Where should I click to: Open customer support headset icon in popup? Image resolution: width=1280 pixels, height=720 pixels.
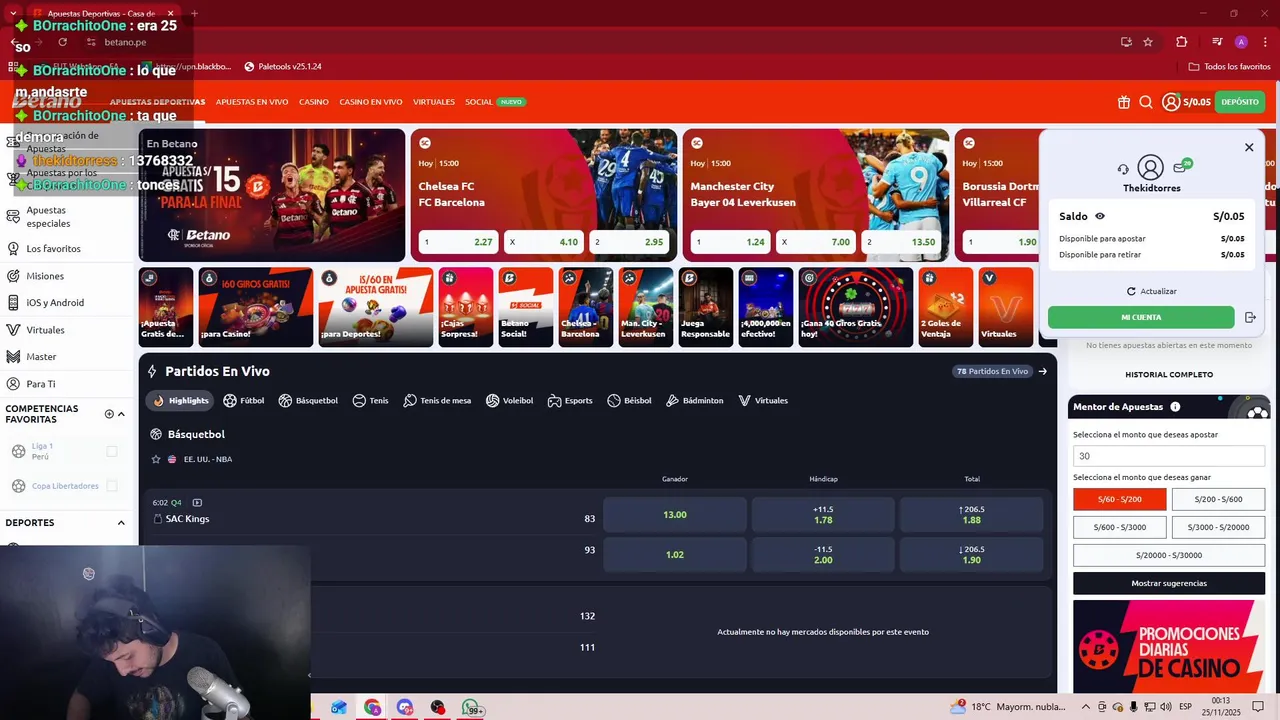click(x=1123, y=169)
